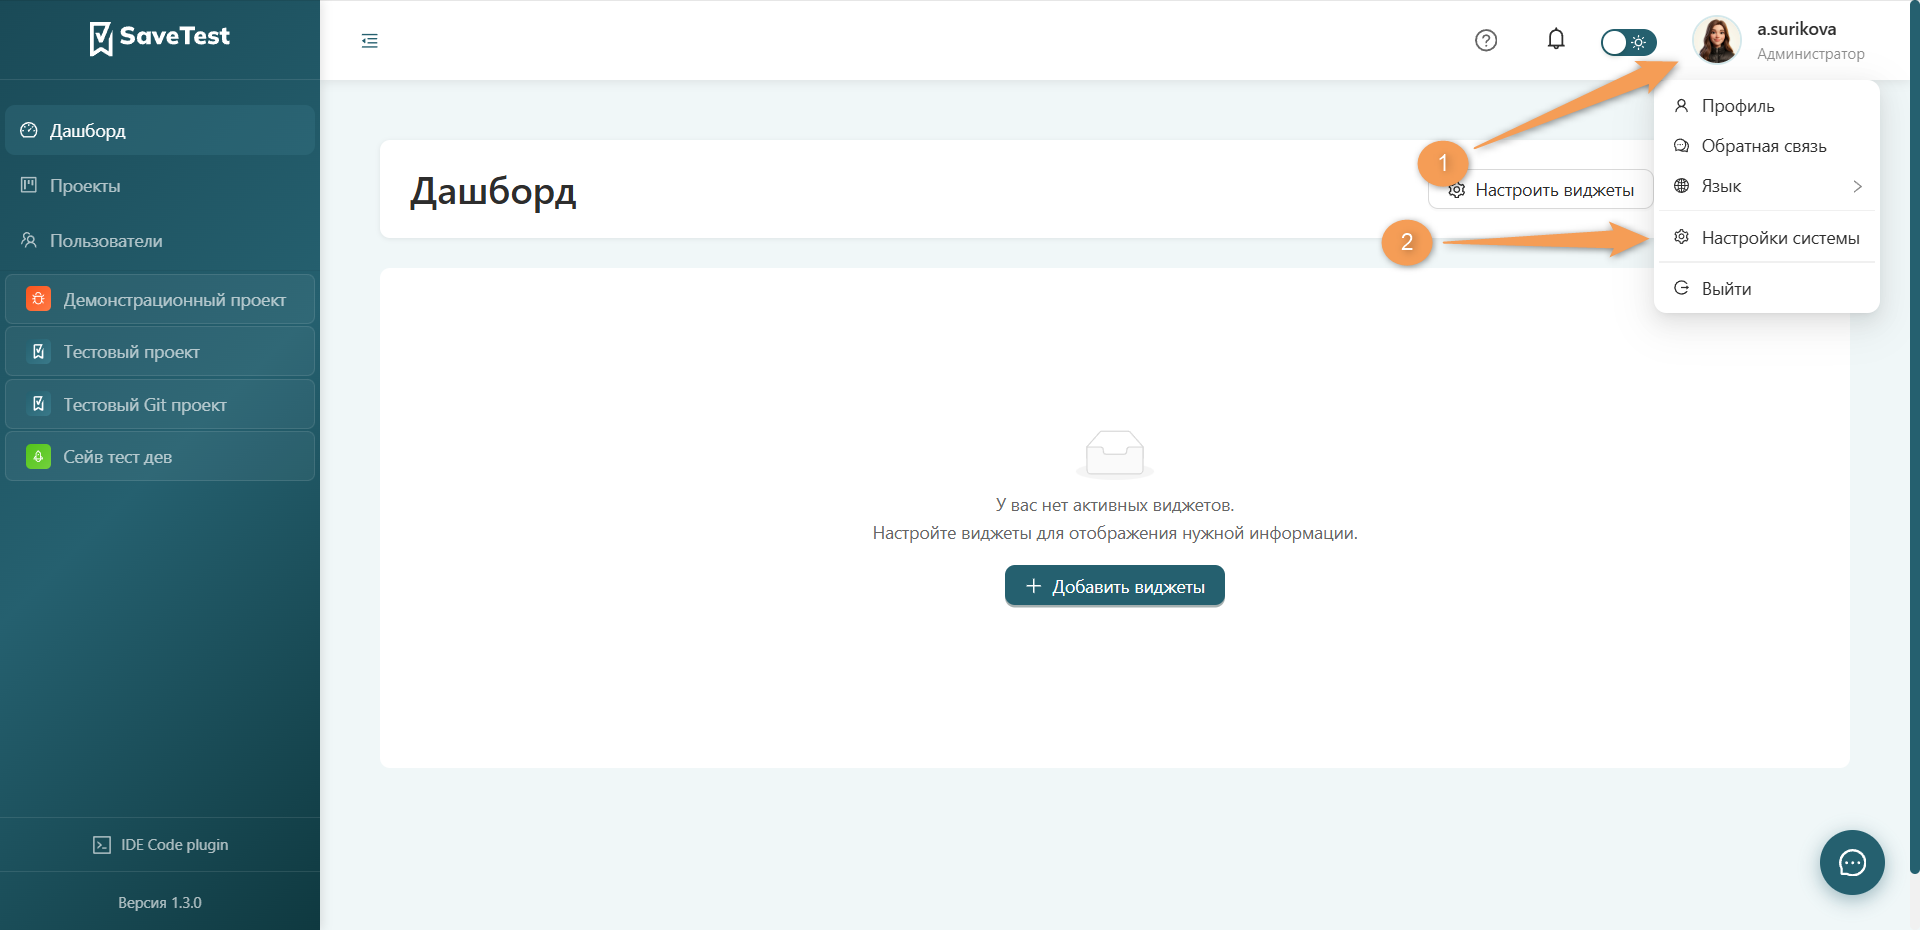This screenshot has height=930, width=1920.
Task: Click the Пользователи people icon
Action: [29, 240]
